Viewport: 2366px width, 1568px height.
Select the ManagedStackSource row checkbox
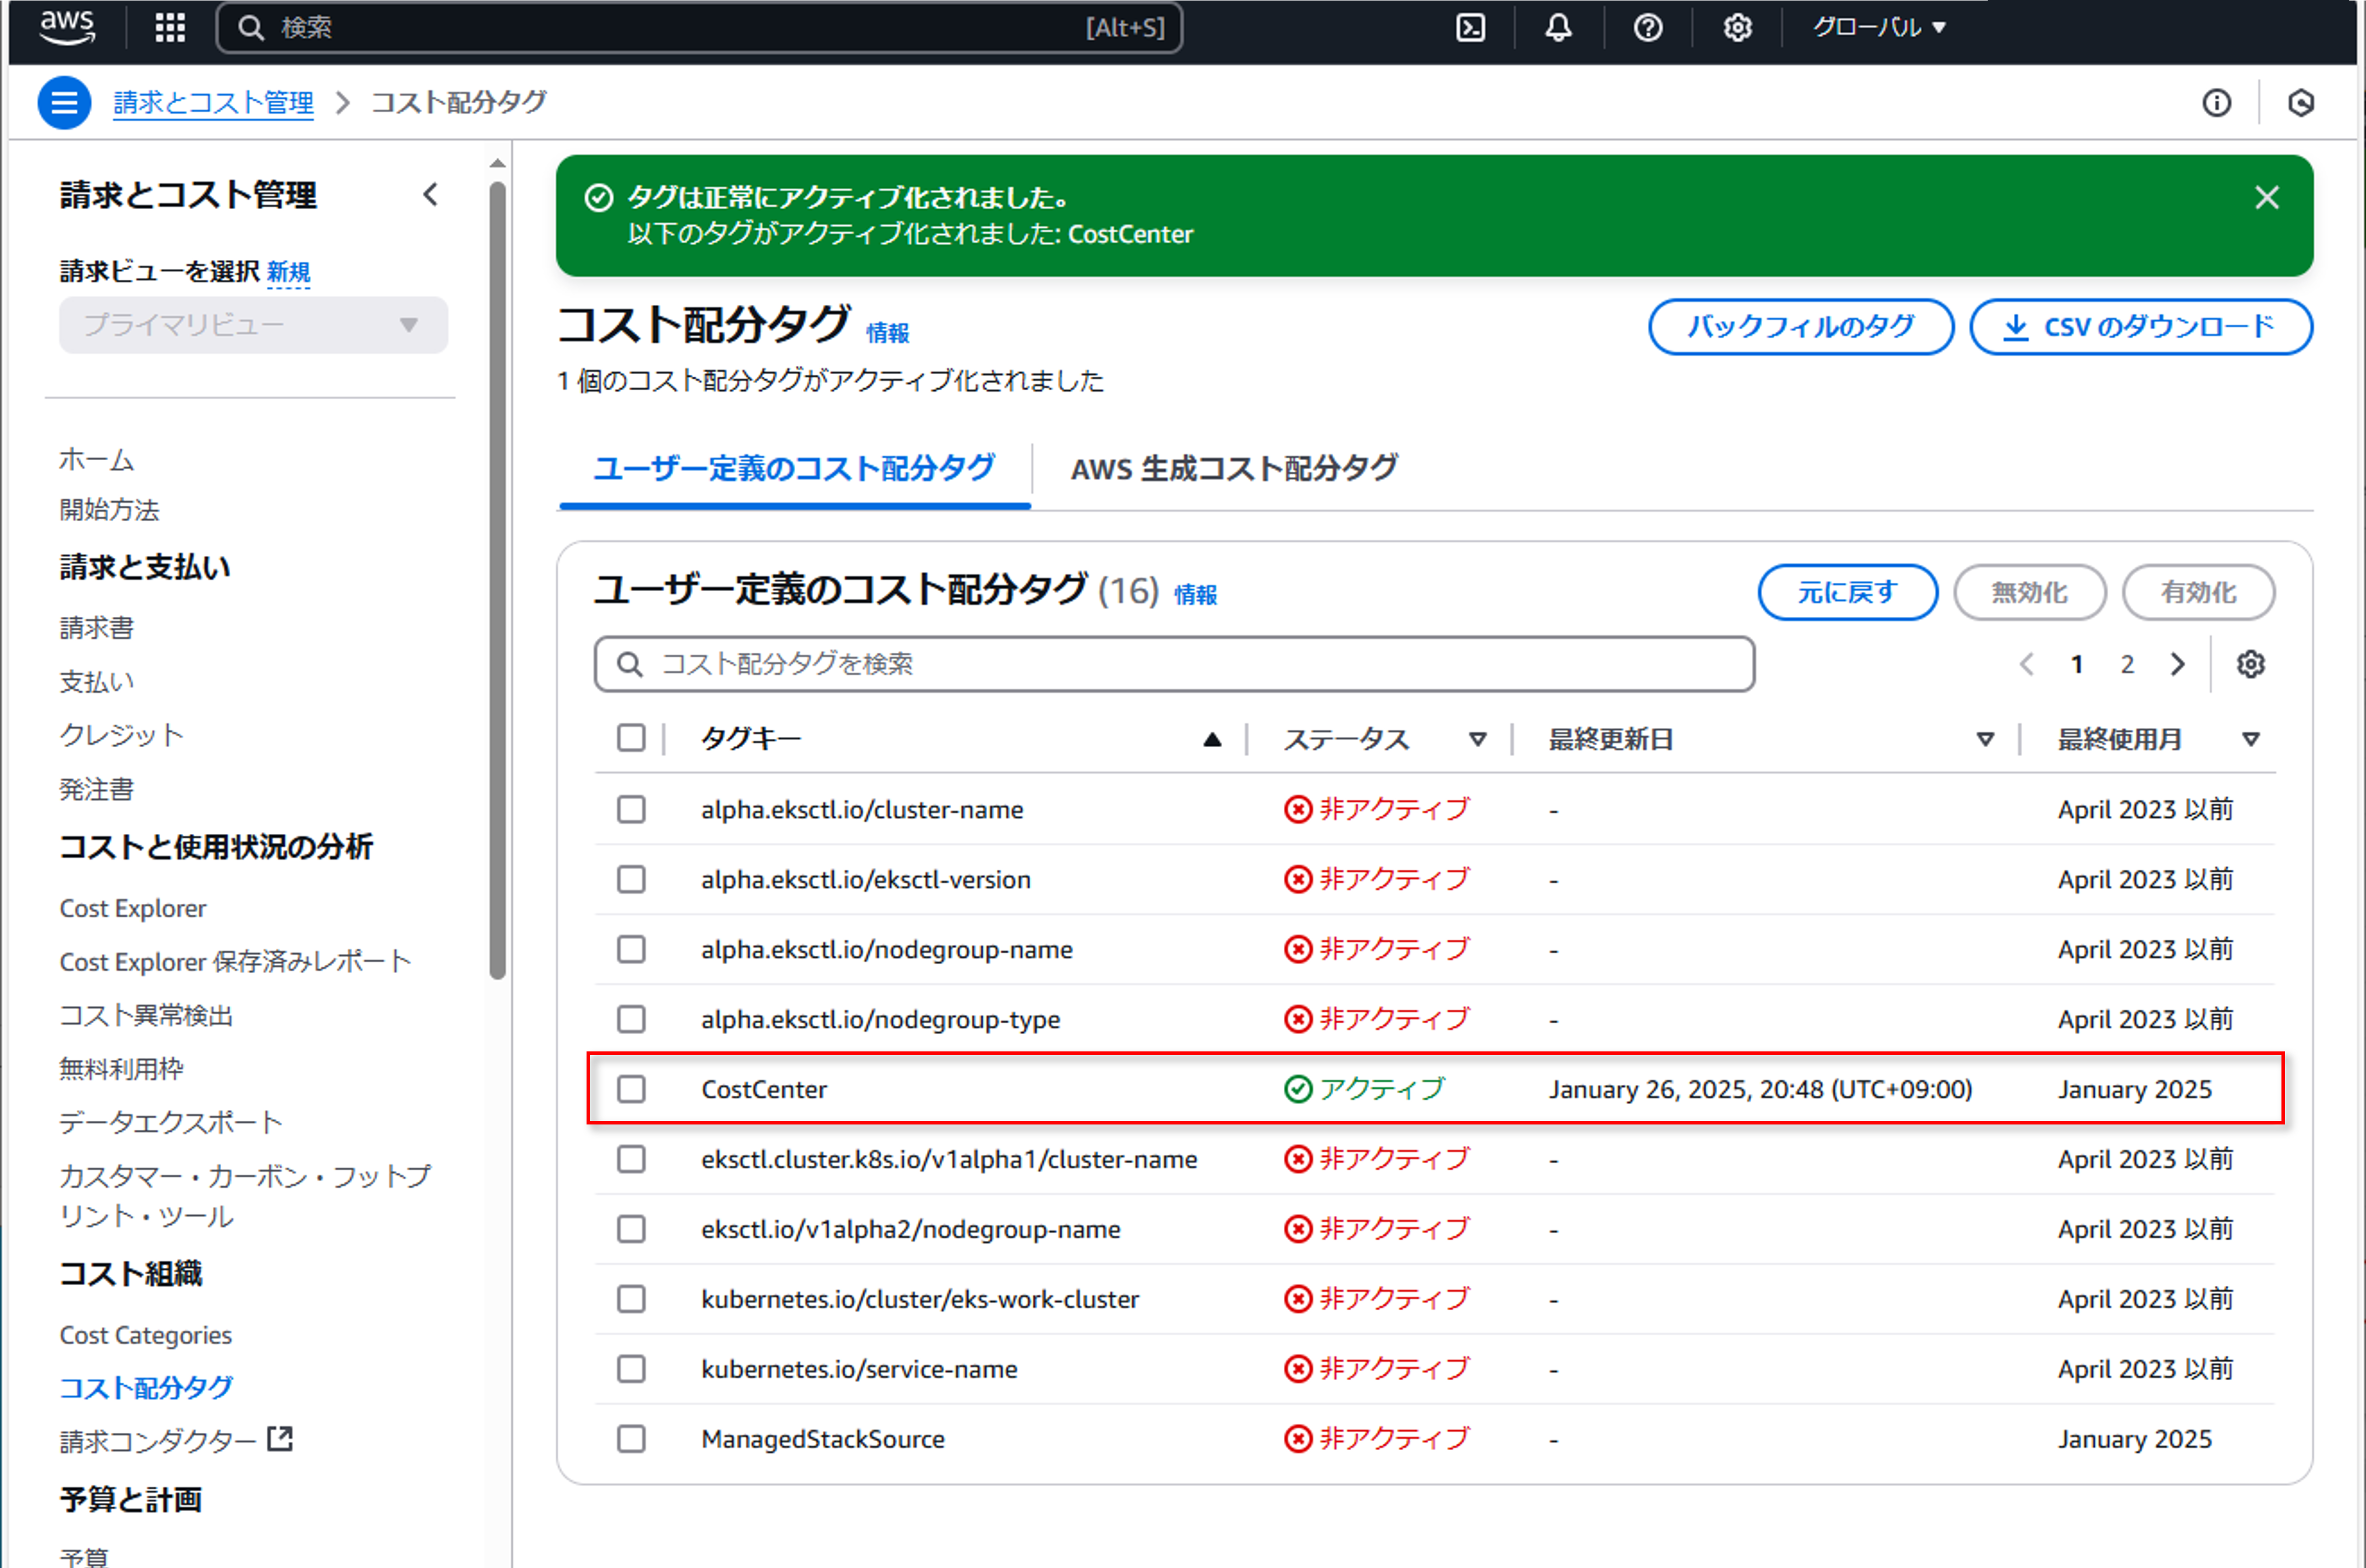[631, 1439]
